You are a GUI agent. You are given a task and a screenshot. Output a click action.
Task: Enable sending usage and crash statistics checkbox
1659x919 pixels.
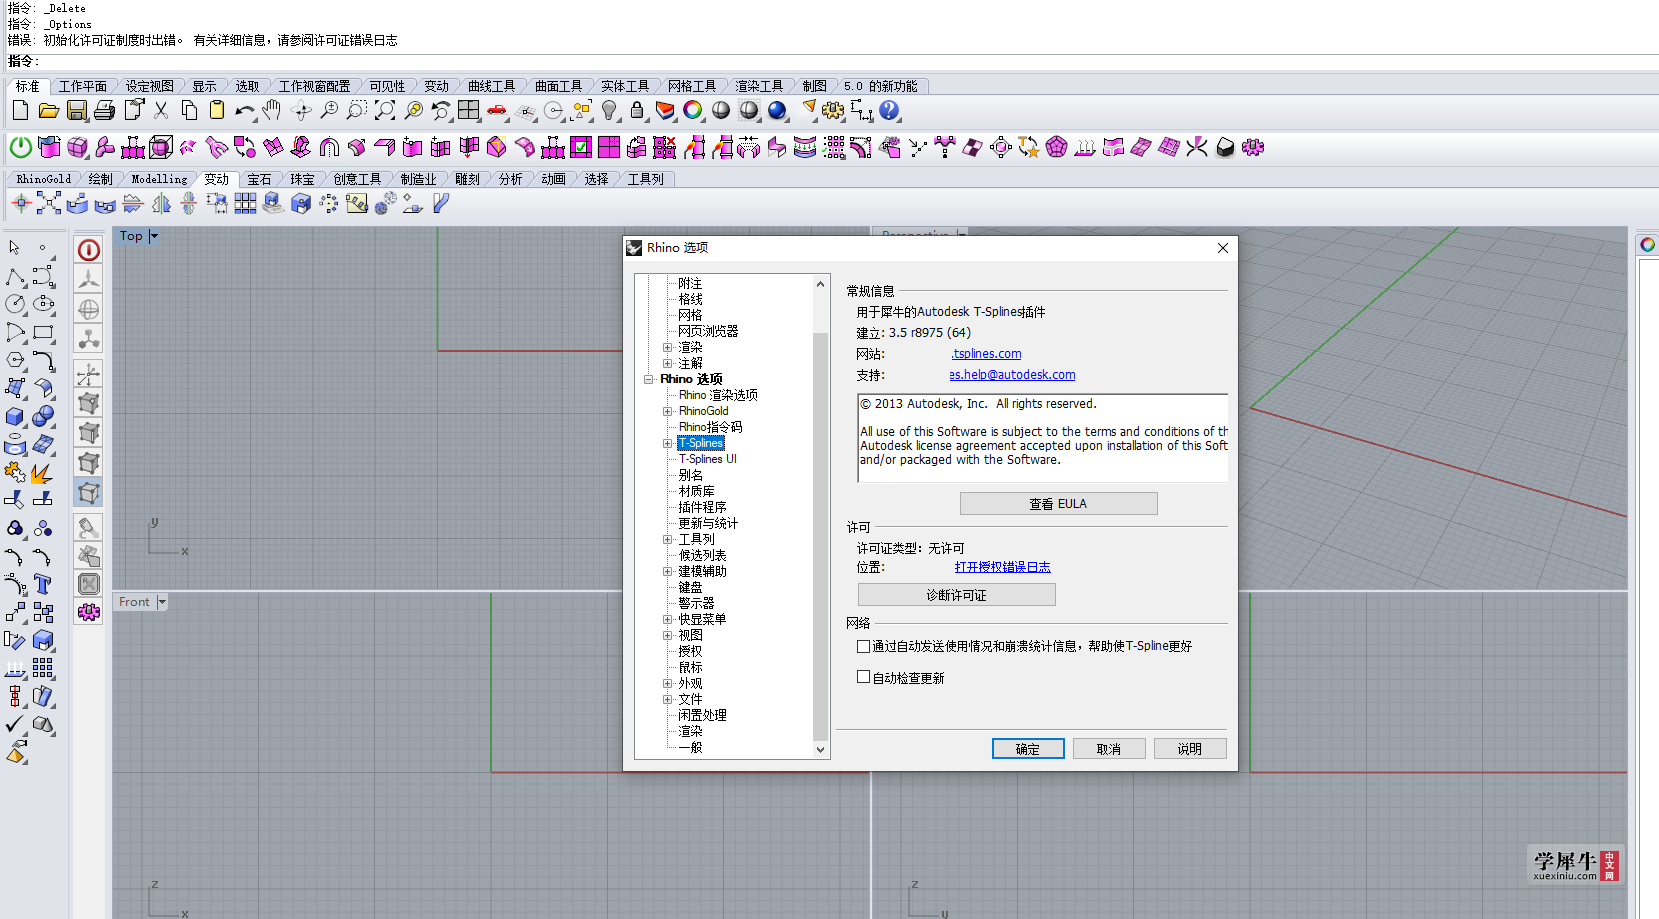click(x=863, y=646)
